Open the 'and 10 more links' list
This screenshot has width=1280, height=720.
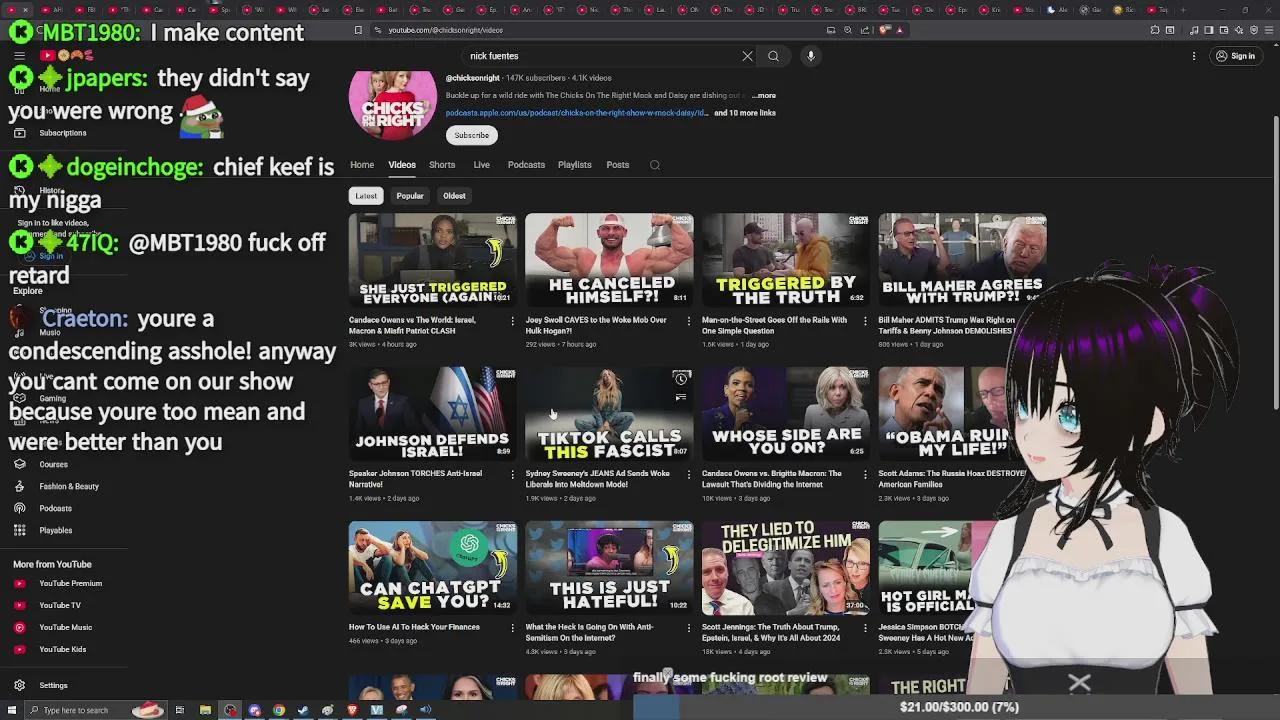[745, 113]
